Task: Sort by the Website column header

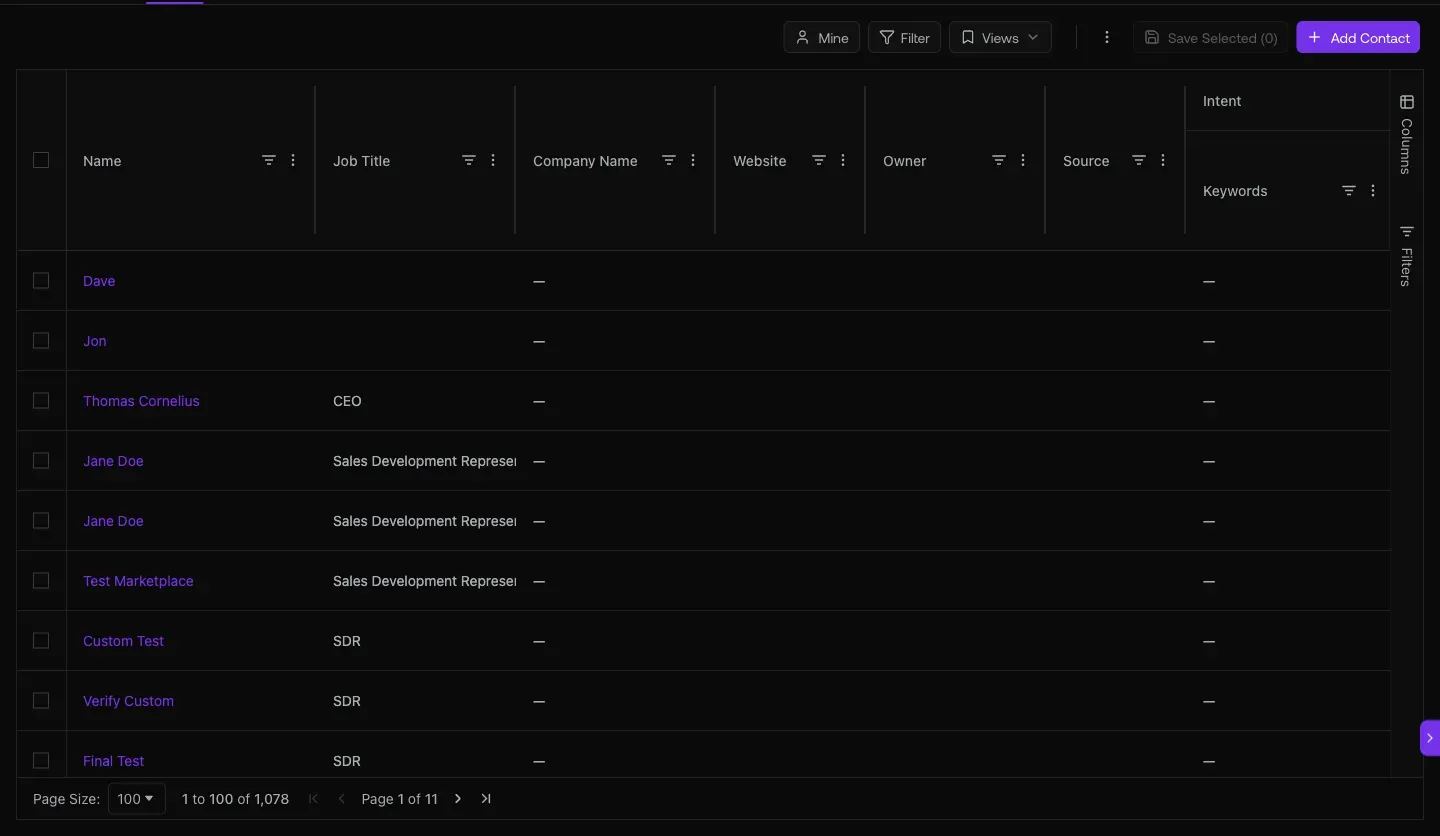Action: tap(759, 161)
